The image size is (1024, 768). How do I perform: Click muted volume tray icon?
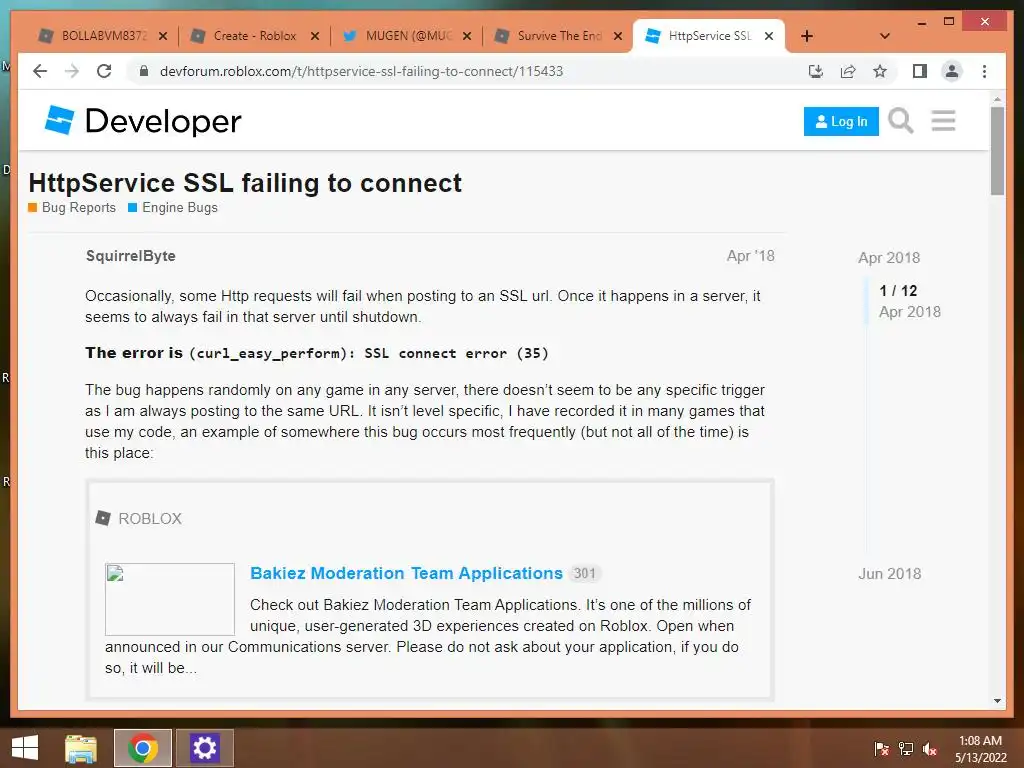(930, 748)
